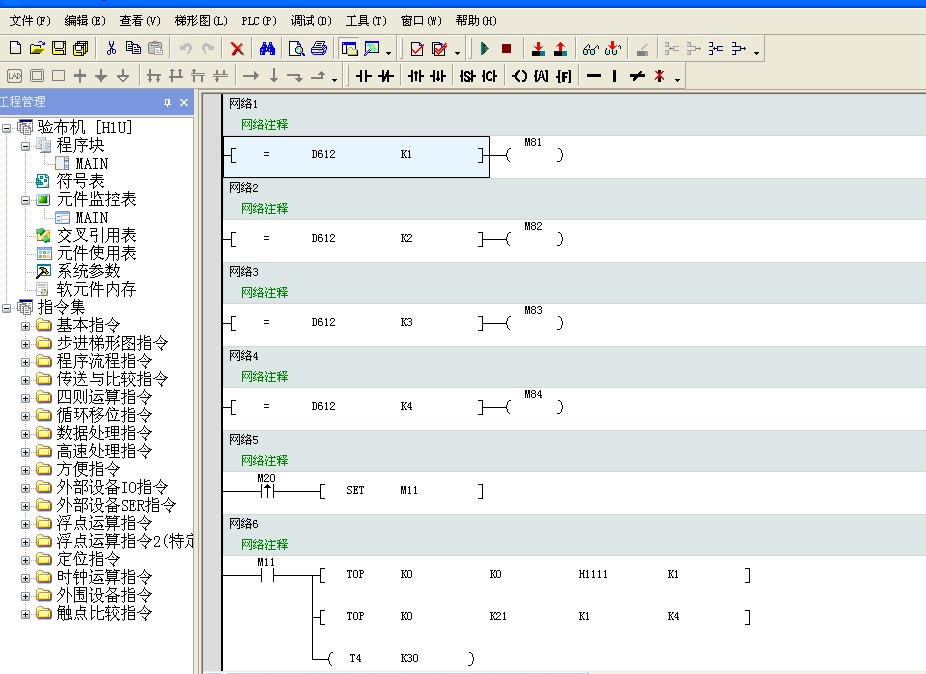Expand the 定位指令 folder
The height and width of the screenshot is (674, 926).
pos(26,559)
